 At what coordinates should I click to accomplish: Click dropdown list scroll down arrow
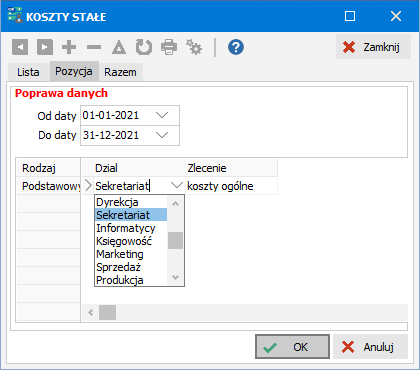176,277
